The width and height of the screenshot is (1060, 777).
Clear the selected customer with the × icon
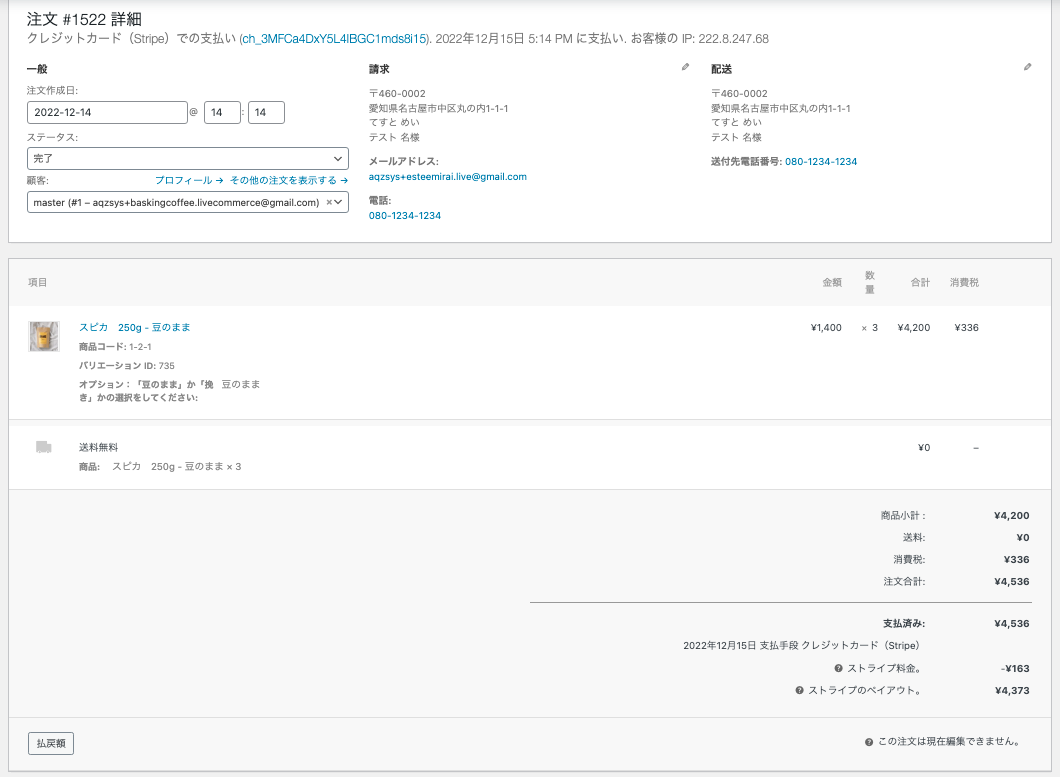point(329,202)
